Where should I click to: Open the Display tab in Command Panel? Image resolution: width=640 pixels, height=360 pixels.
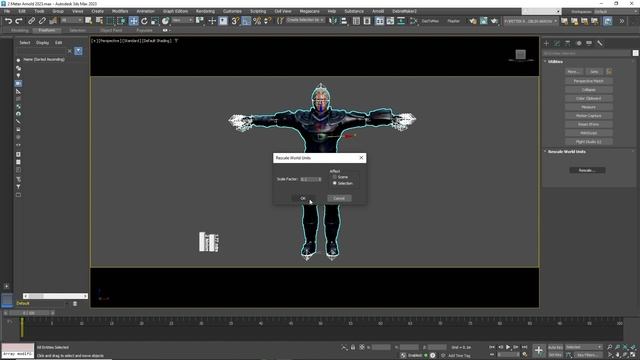pos(589,43)
